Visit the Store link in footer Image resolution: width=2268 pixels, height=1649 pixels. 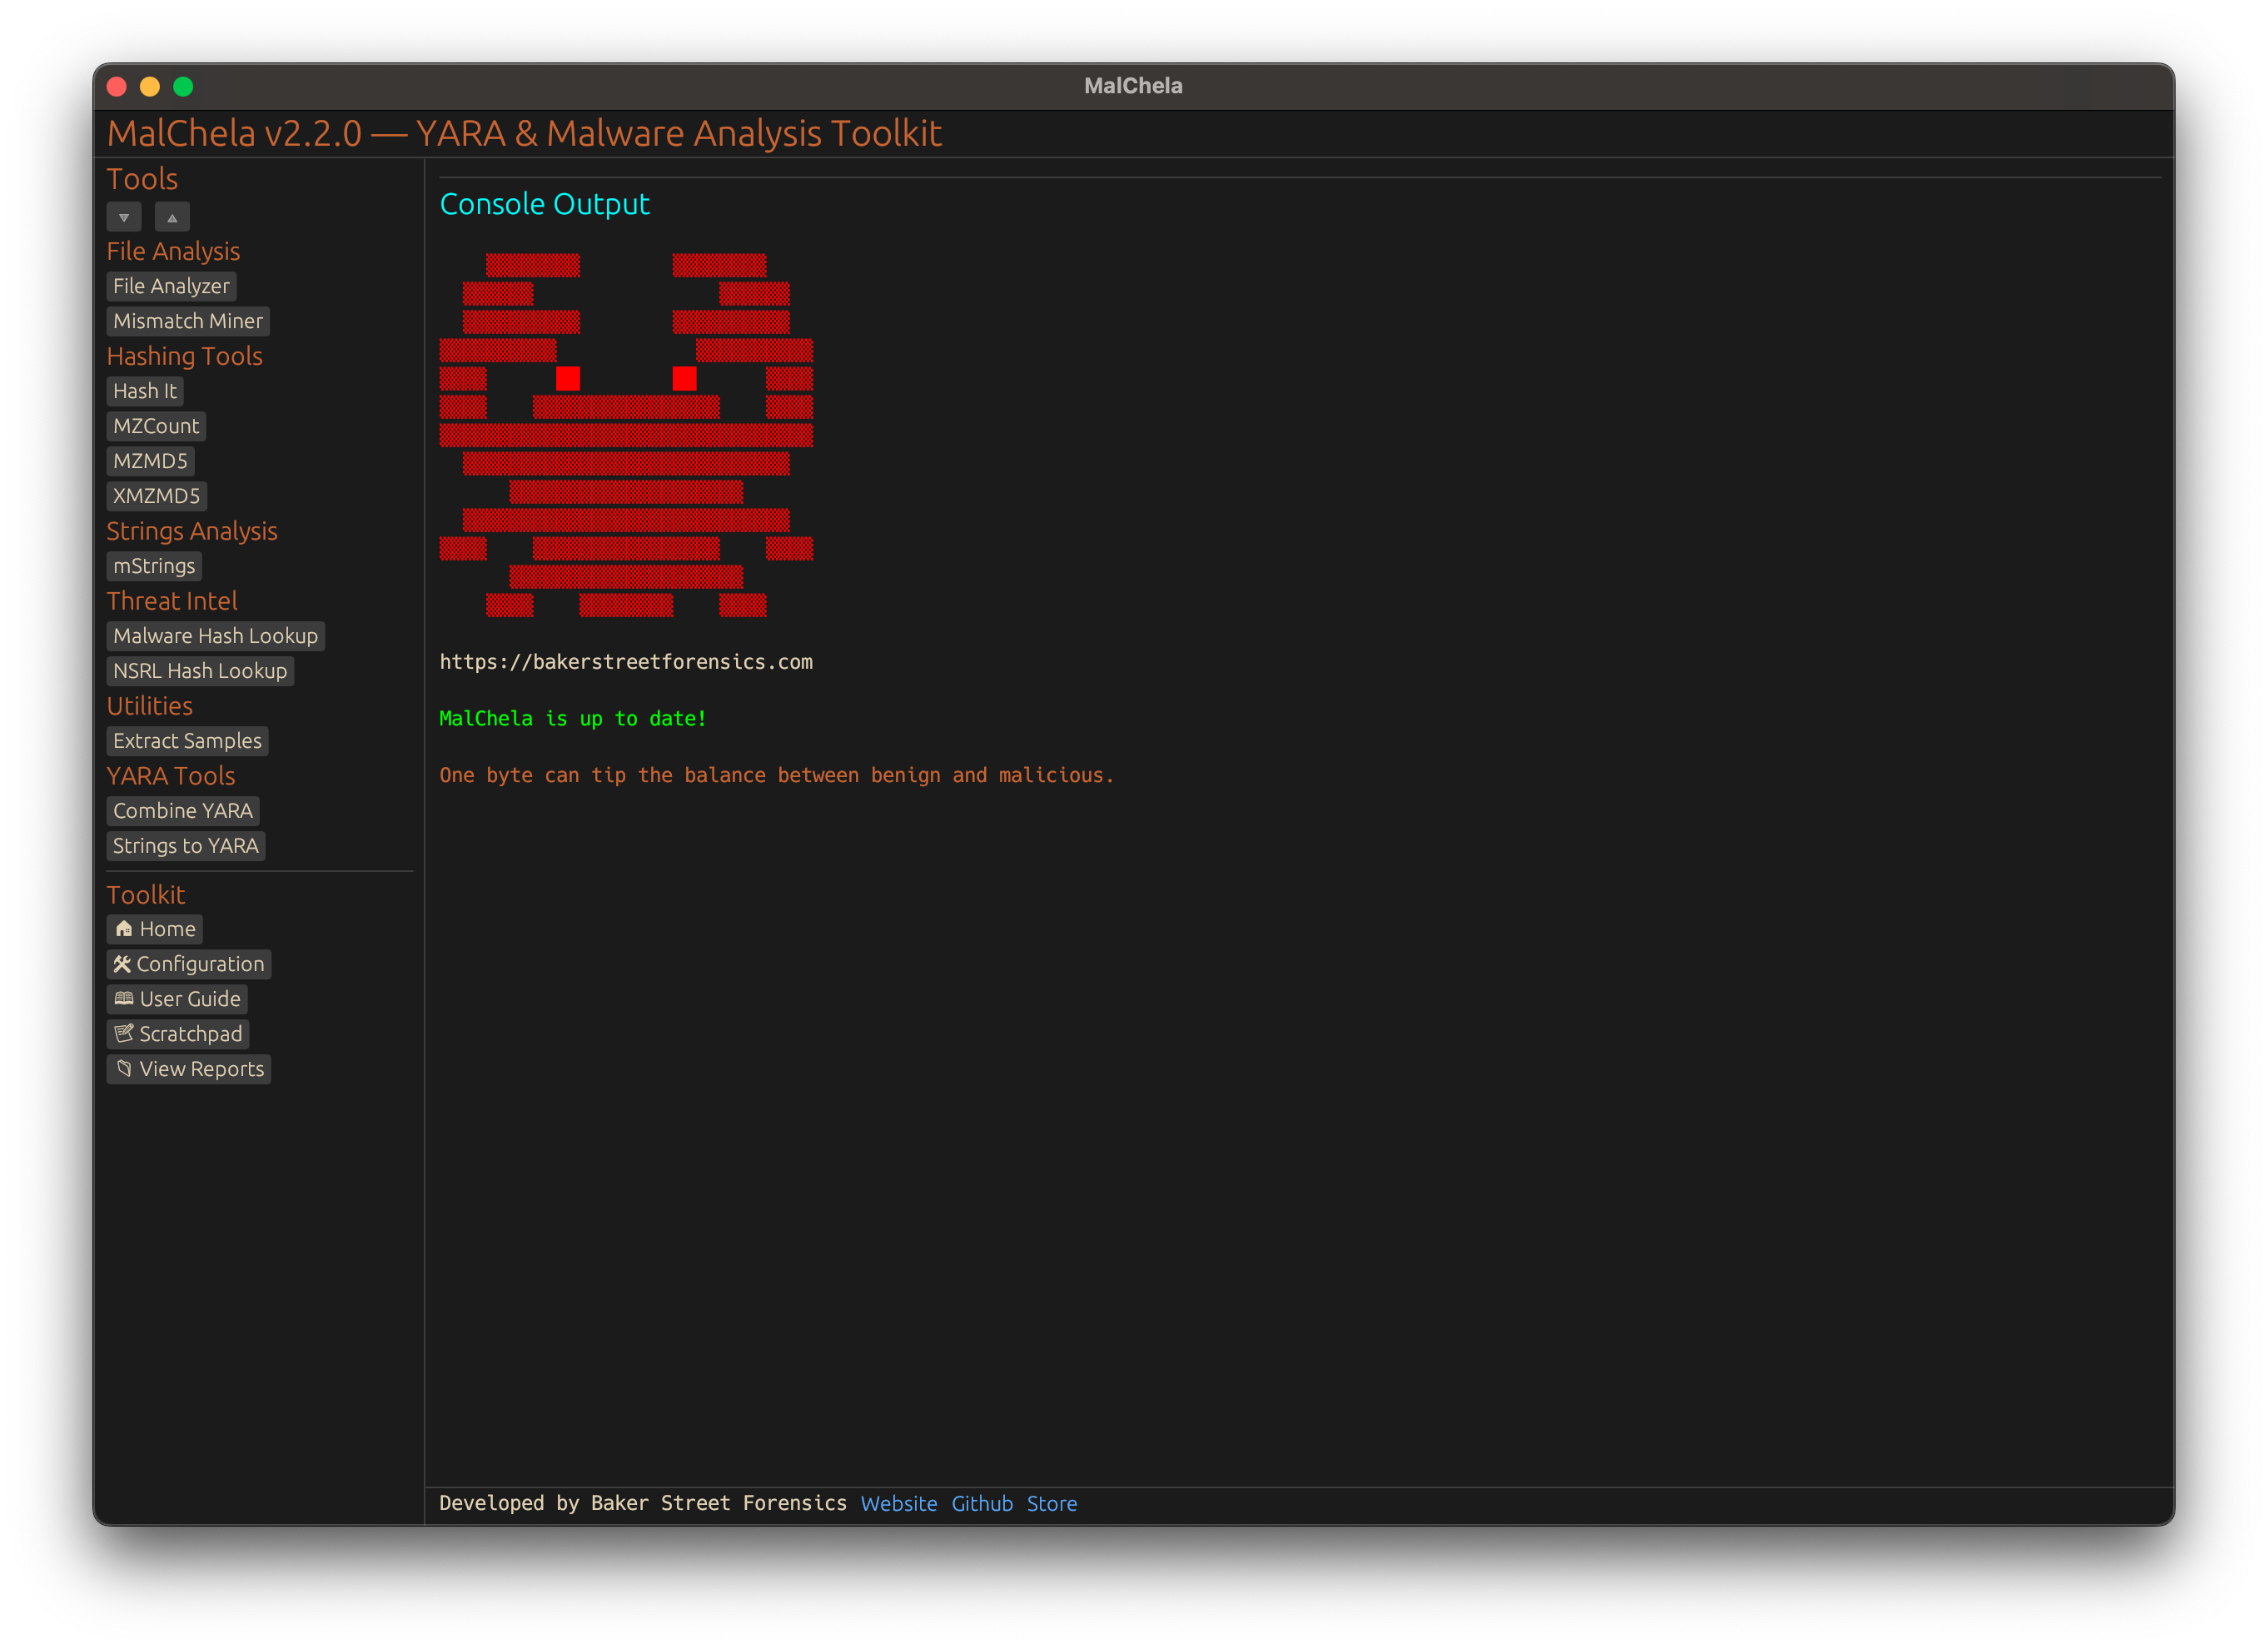tap(1052, 1503)
